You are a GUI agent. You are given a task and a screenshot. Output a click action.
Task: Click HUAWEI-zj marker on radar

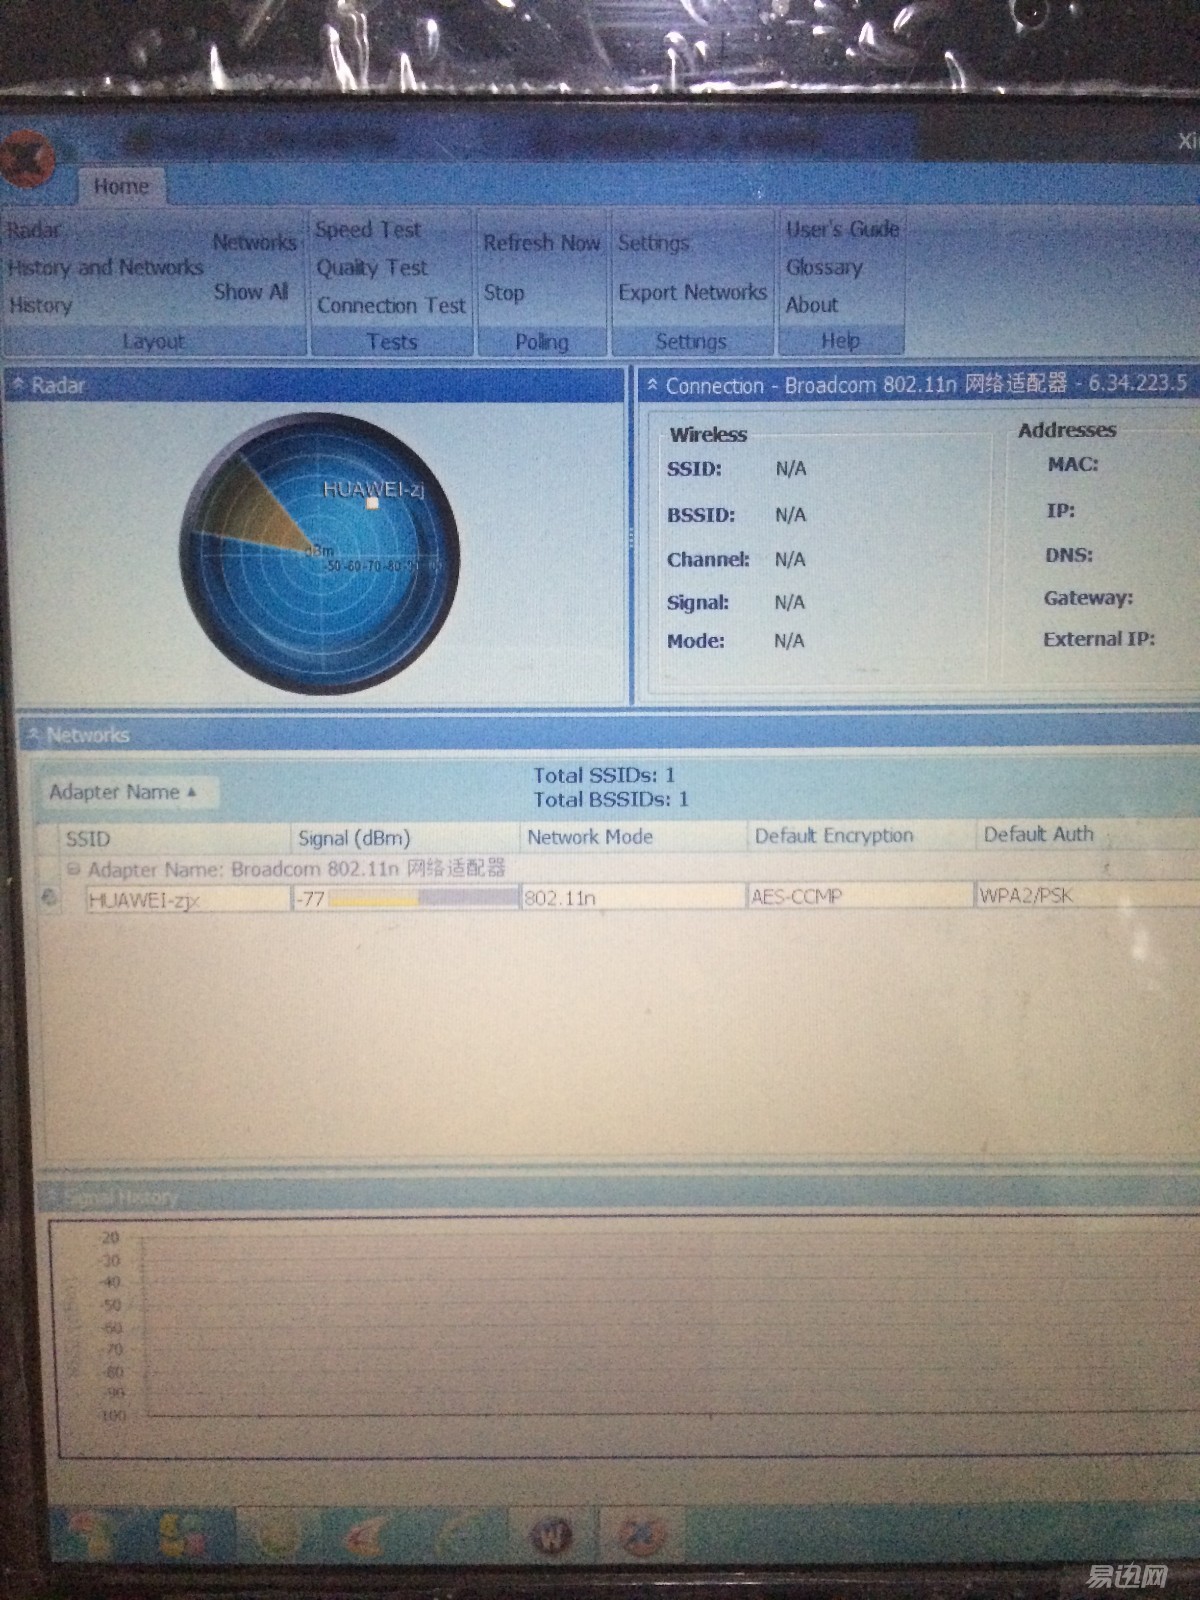pos(372,503)
